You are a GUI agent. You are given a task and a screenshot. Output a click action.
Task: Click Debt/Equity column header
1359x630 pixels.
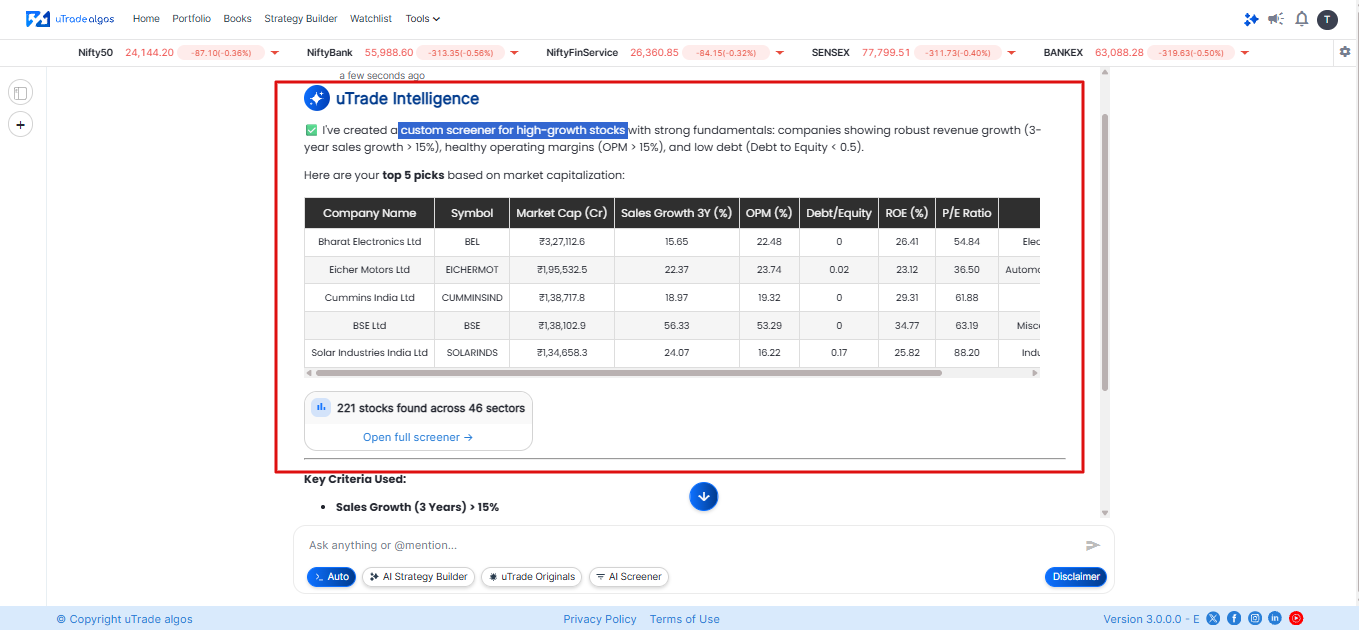839,213
